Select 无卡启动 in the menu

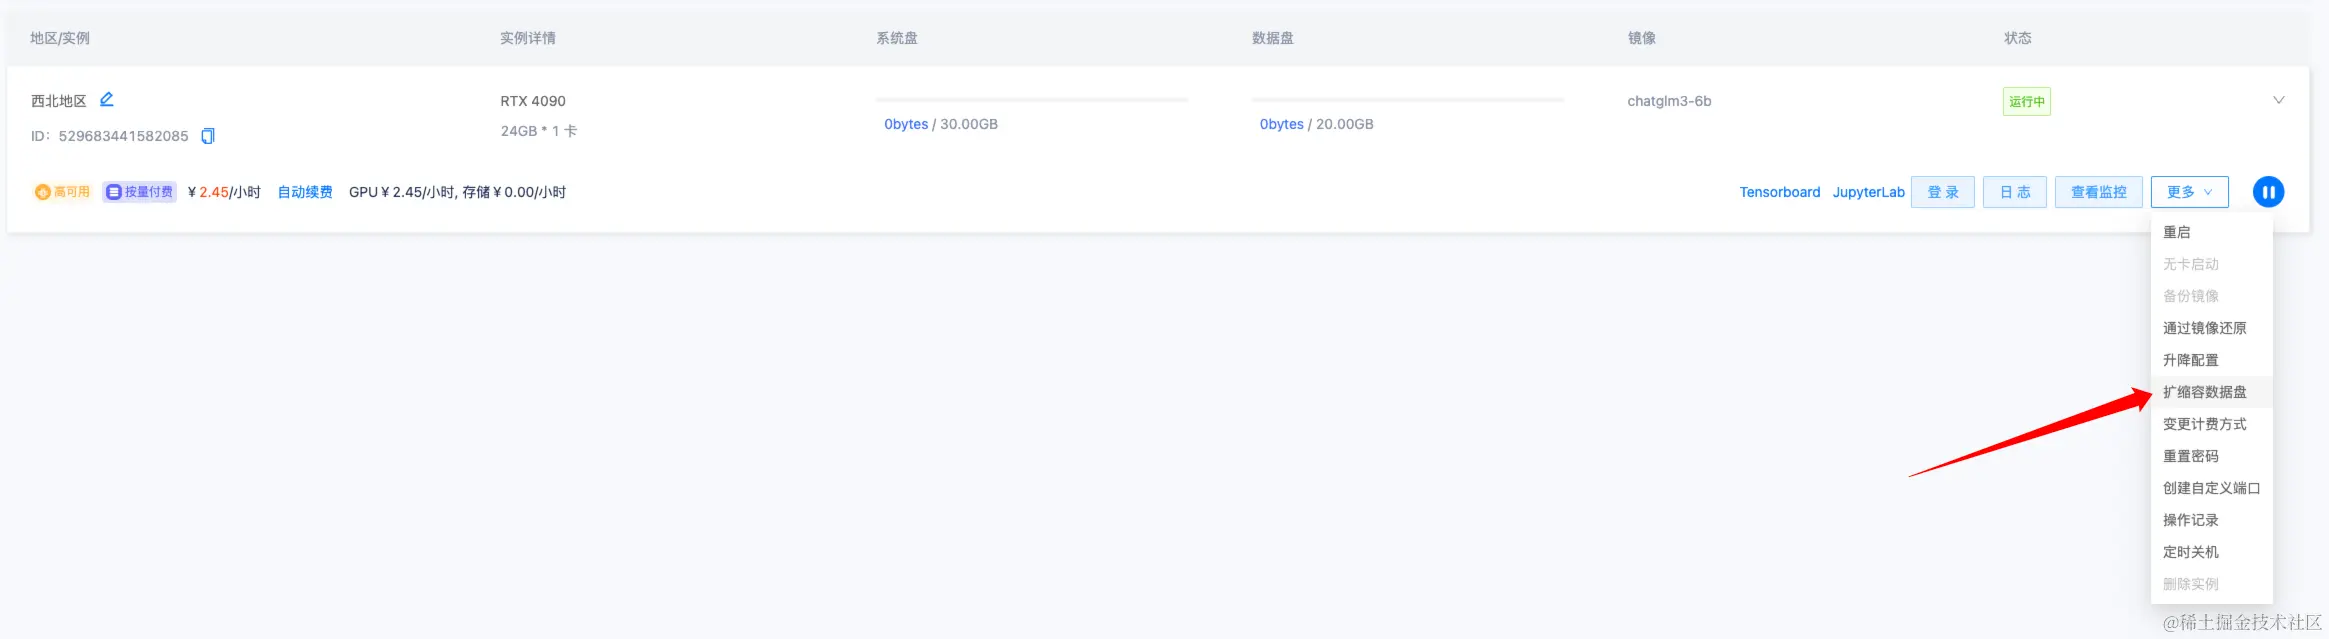[x=2211, y=264]
